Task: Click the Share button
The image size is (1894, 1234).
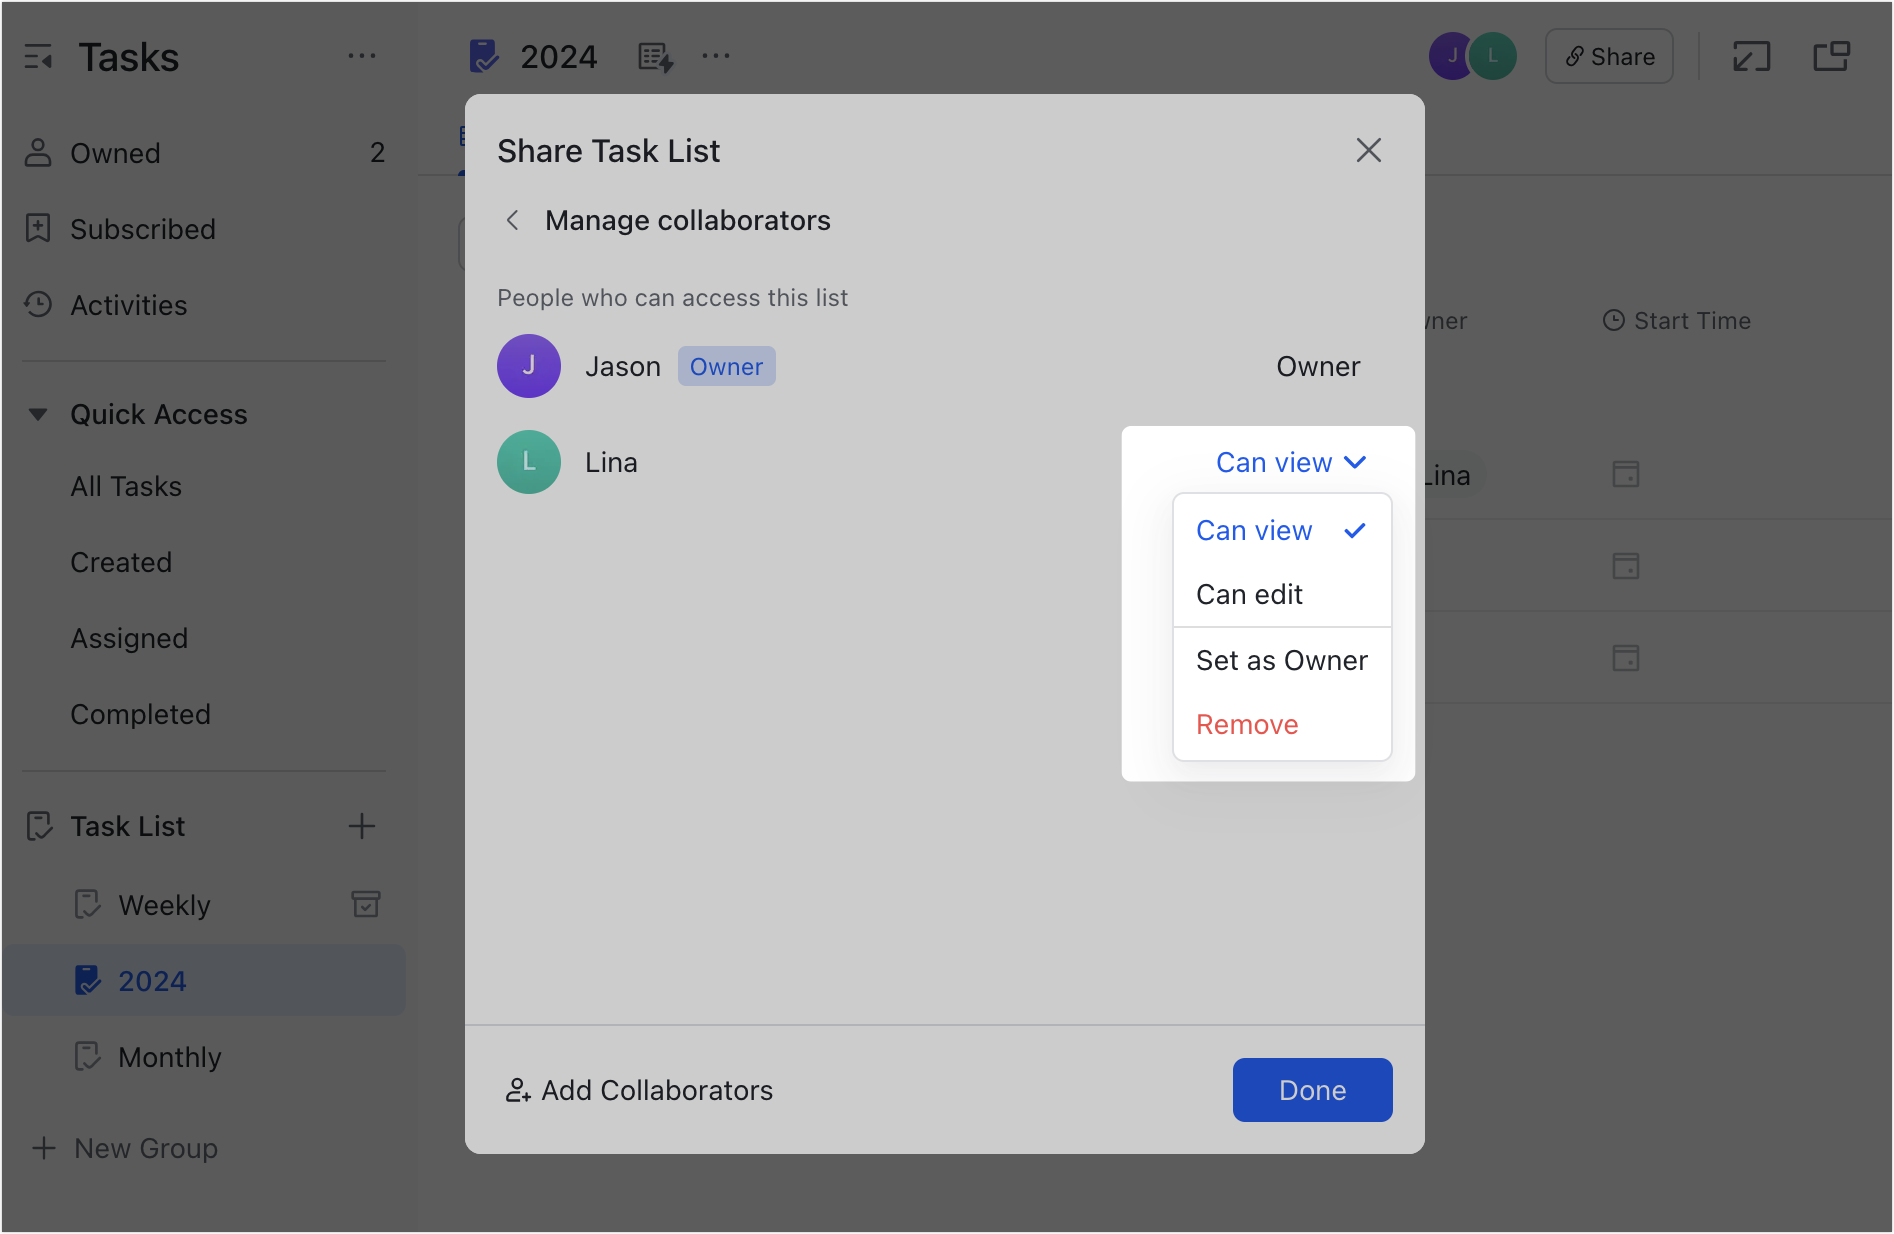Action: pyautogui.click(x=1608, y=56)
